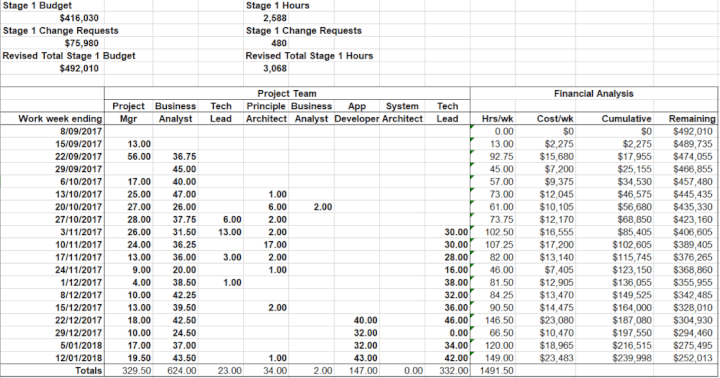This screenshot has width=720, height=378.
Task: Select the Project Team header
Action: click(x=287, y=93)
